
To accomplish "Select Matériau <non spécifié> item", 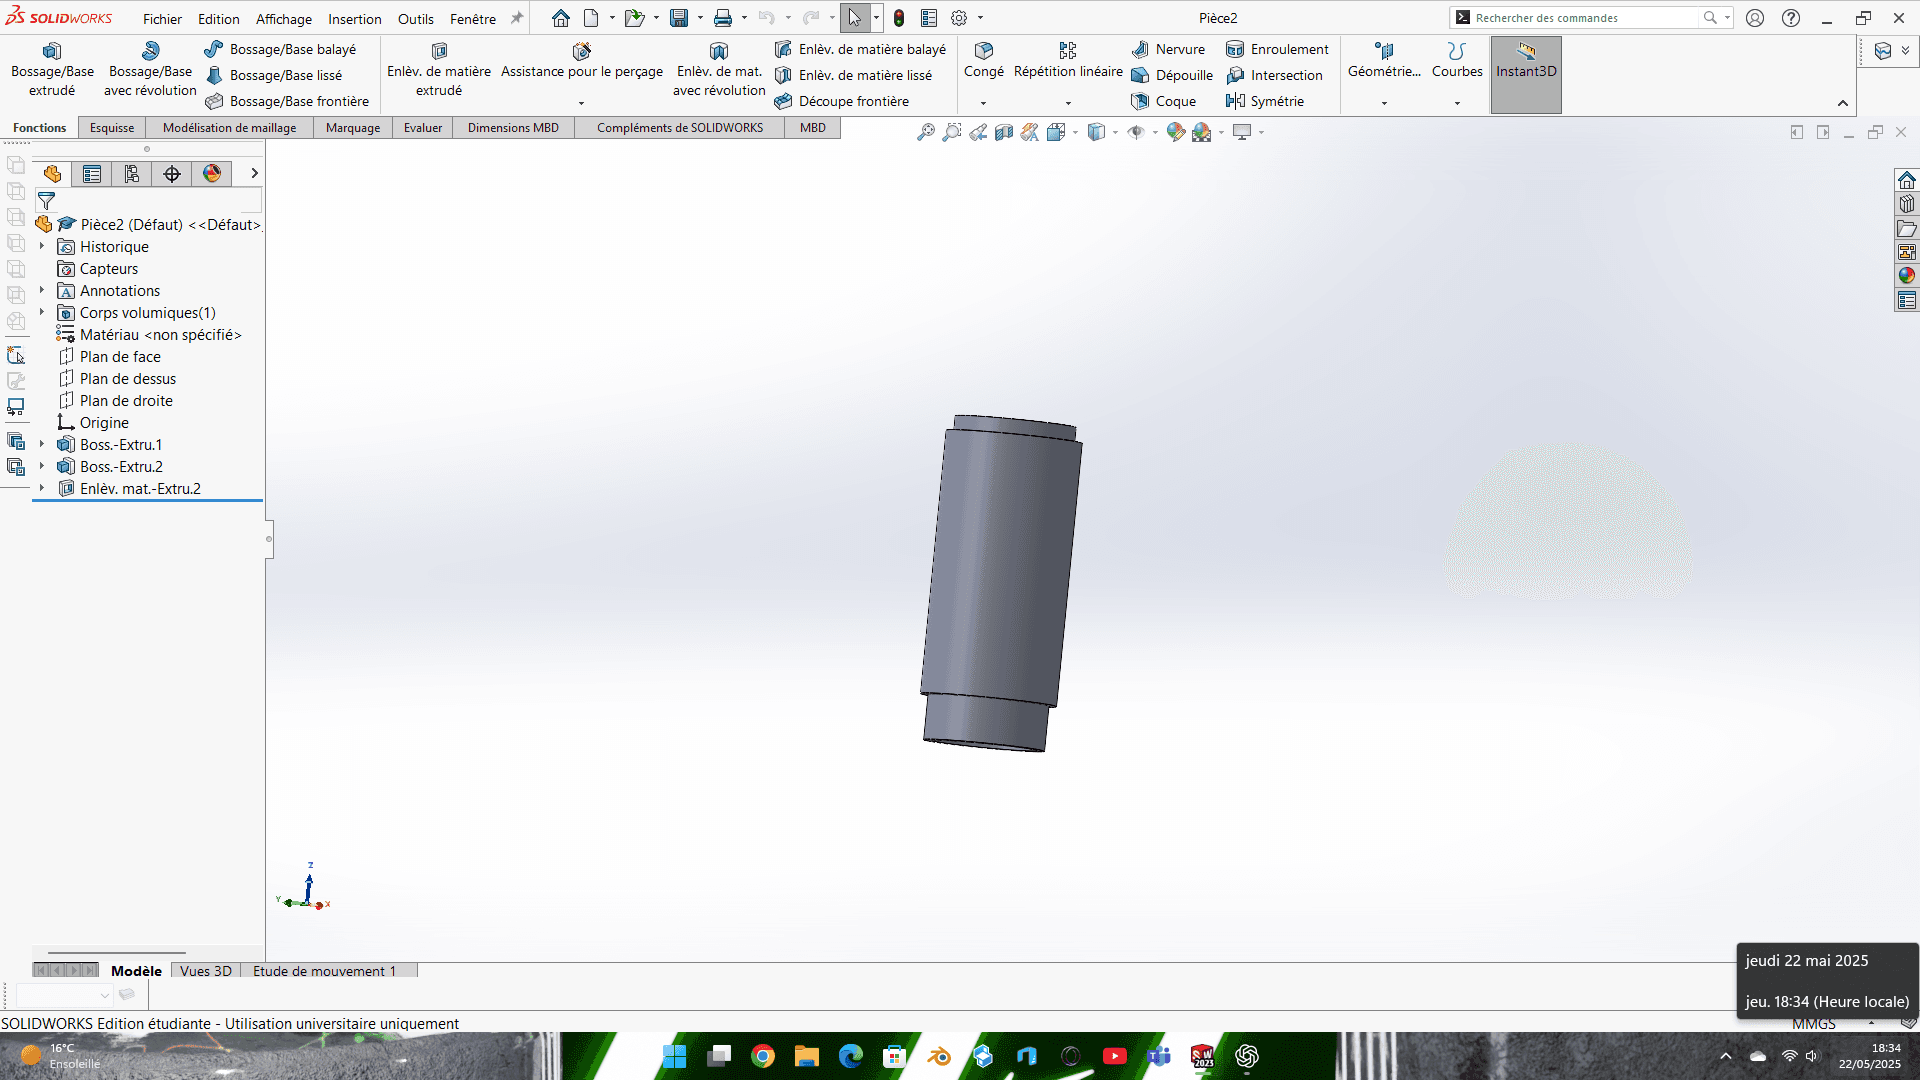I will tap(160, 335).
